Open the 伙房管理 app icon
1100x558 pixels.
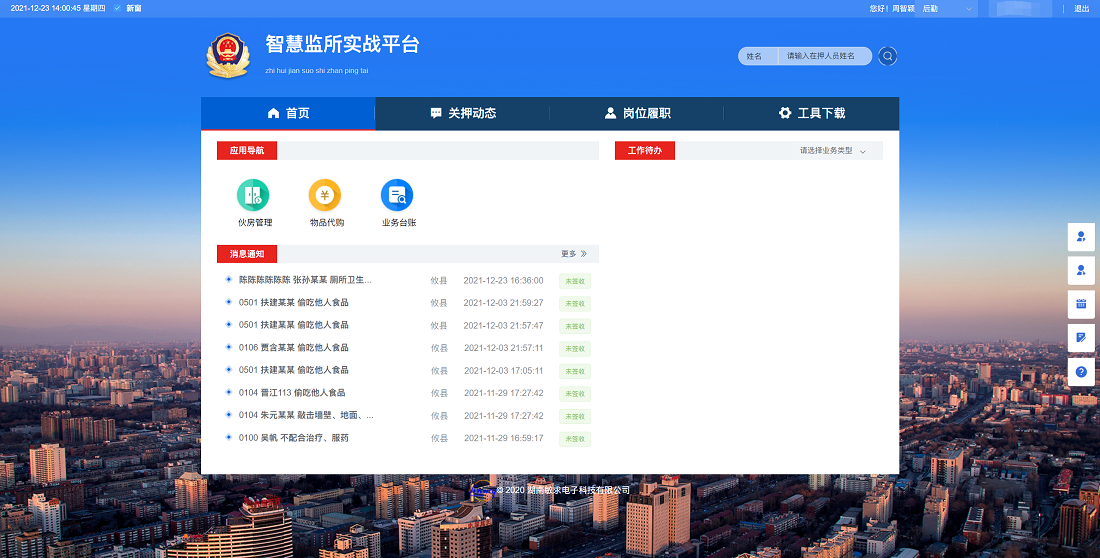tap(253, 195)
